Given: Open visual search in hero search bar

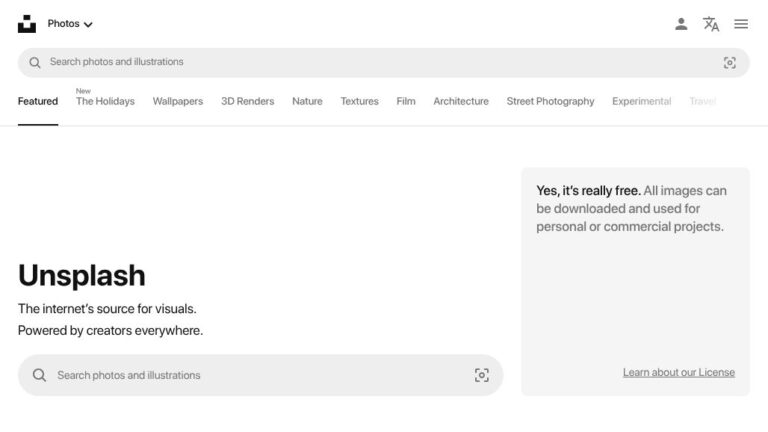Looking at the screenshot, I should pos(481,375).
